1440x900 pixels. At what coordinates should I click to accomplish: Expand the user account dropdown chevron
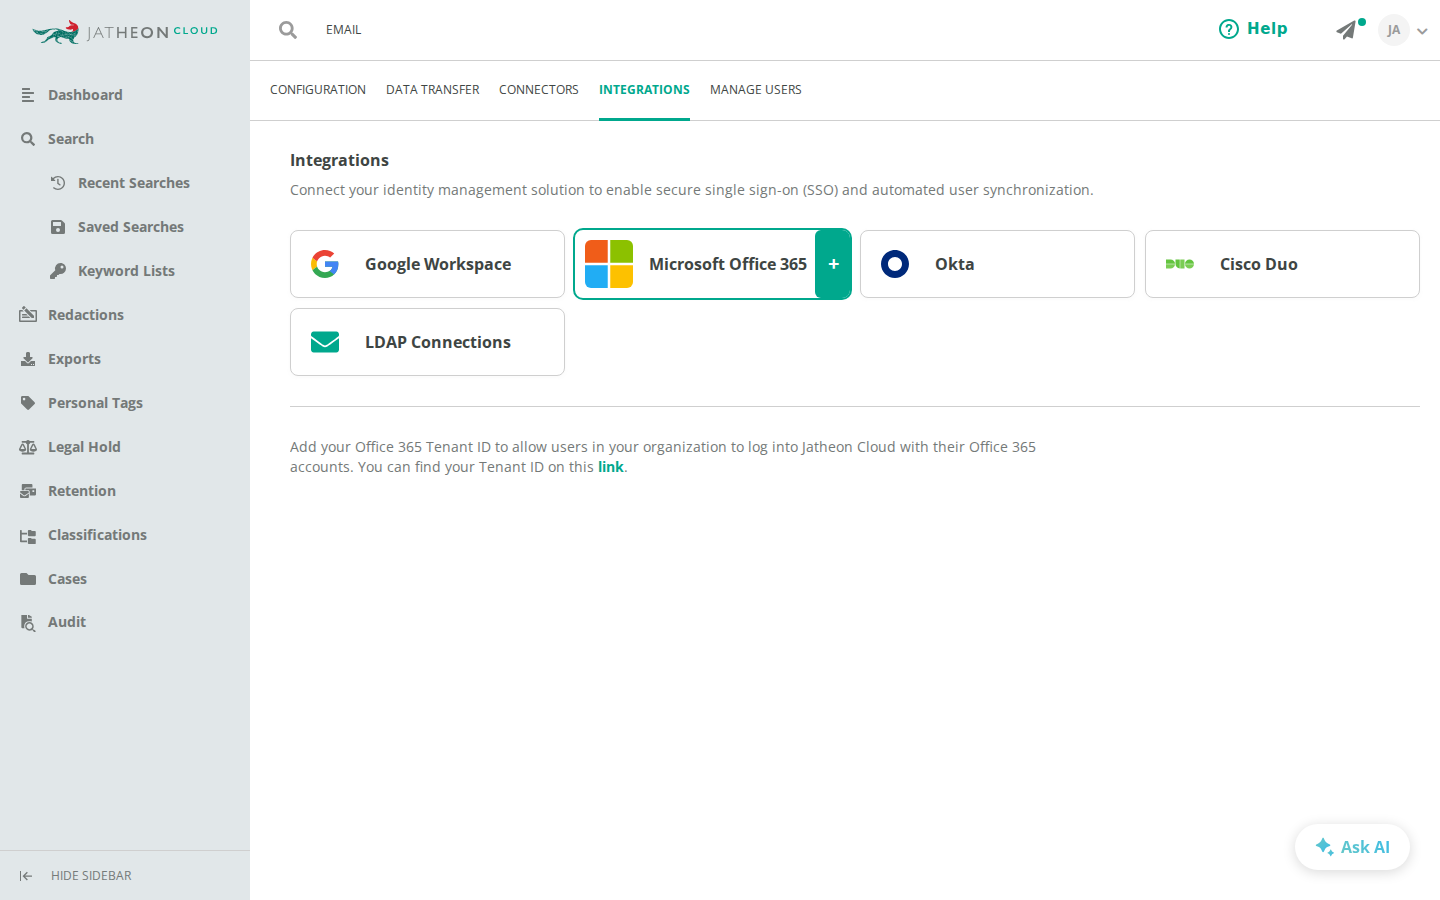(1422, 31)
